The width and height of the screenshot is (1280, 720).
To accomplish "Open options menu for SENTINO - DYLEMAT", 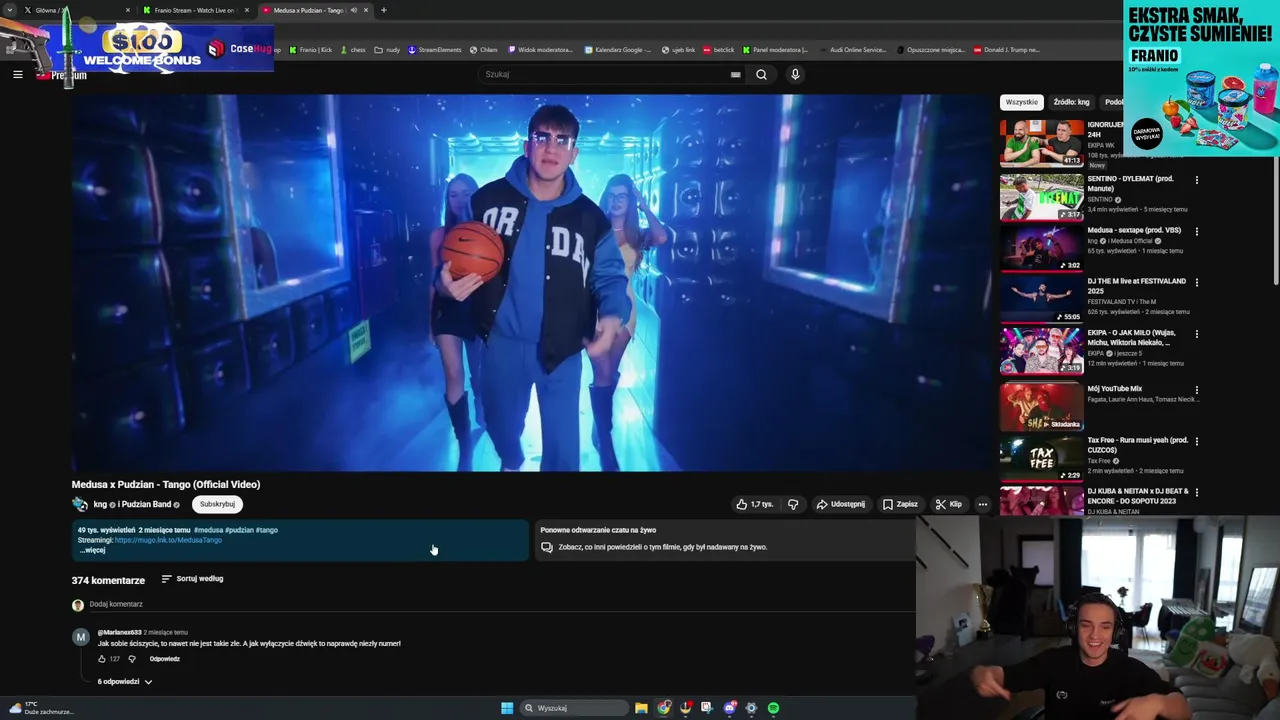I will [x=1196, y=180].
